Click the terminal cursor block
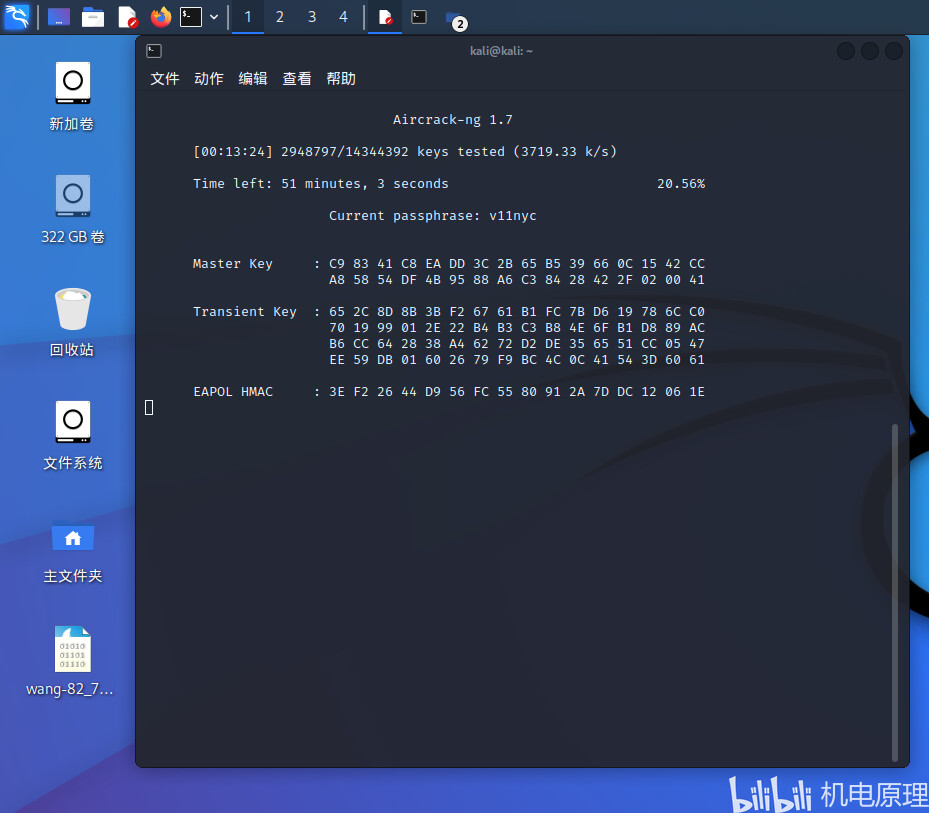This screenshot has height=813, width=929. click(149, 408)
